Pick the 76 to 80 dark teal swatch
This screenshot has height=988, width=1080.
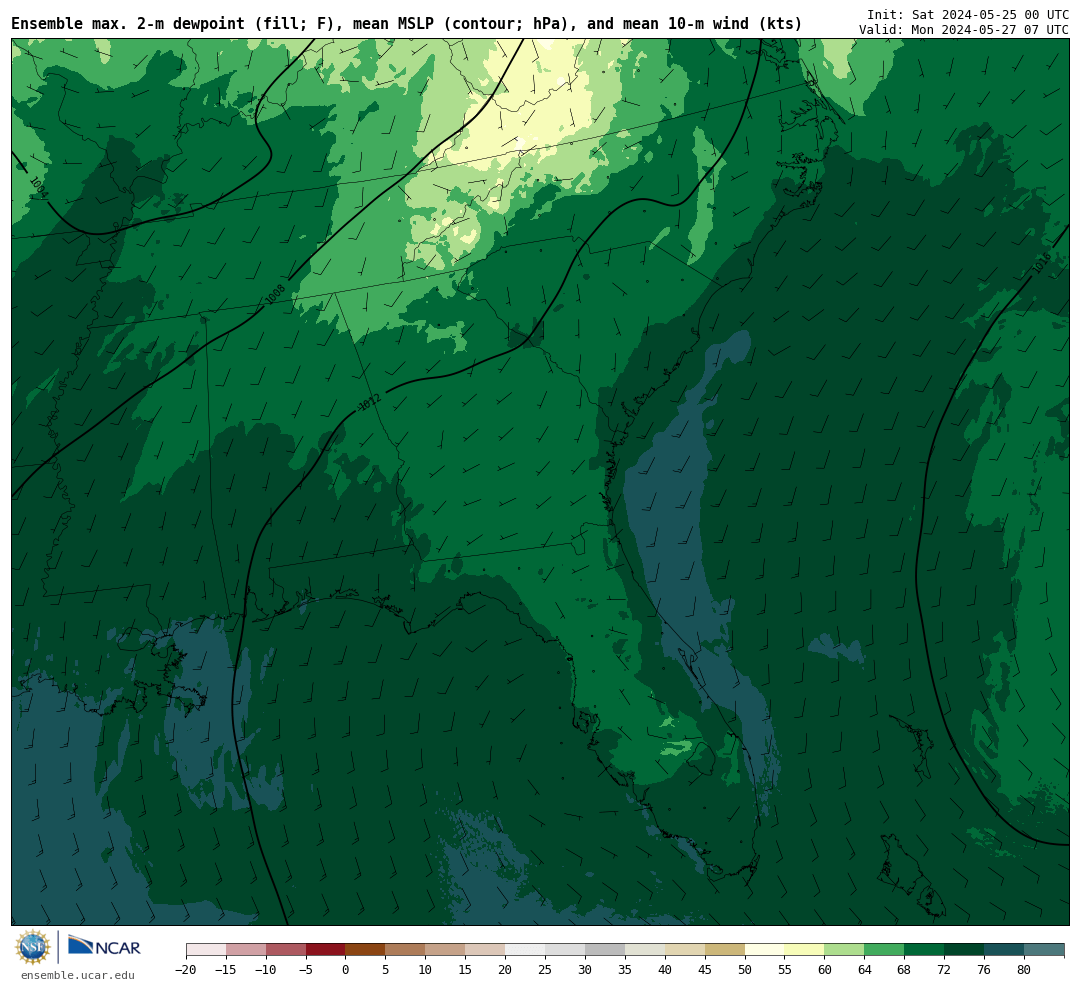click(1005, 950)
